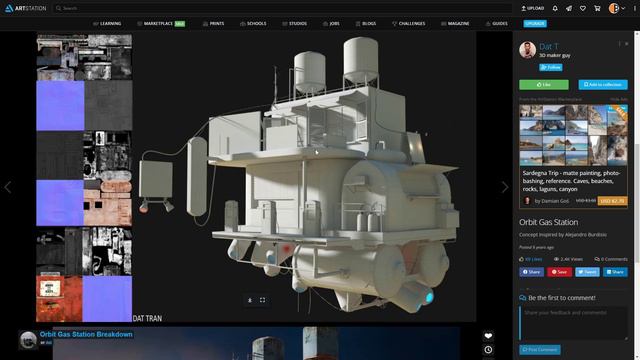Open the seller name by Damian Gos
The image size is (640, 360).
coord(551,201)
